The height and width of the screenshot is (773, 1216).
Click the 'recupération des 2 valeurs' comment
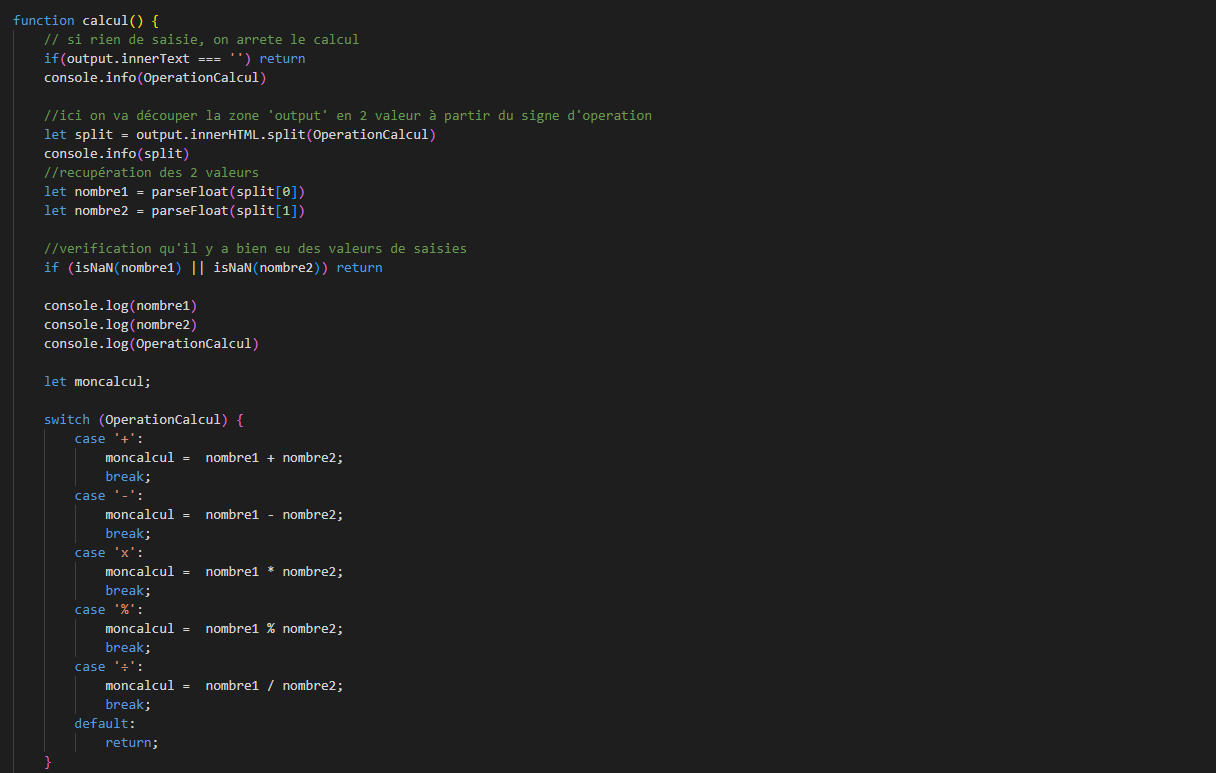point(150,172)
